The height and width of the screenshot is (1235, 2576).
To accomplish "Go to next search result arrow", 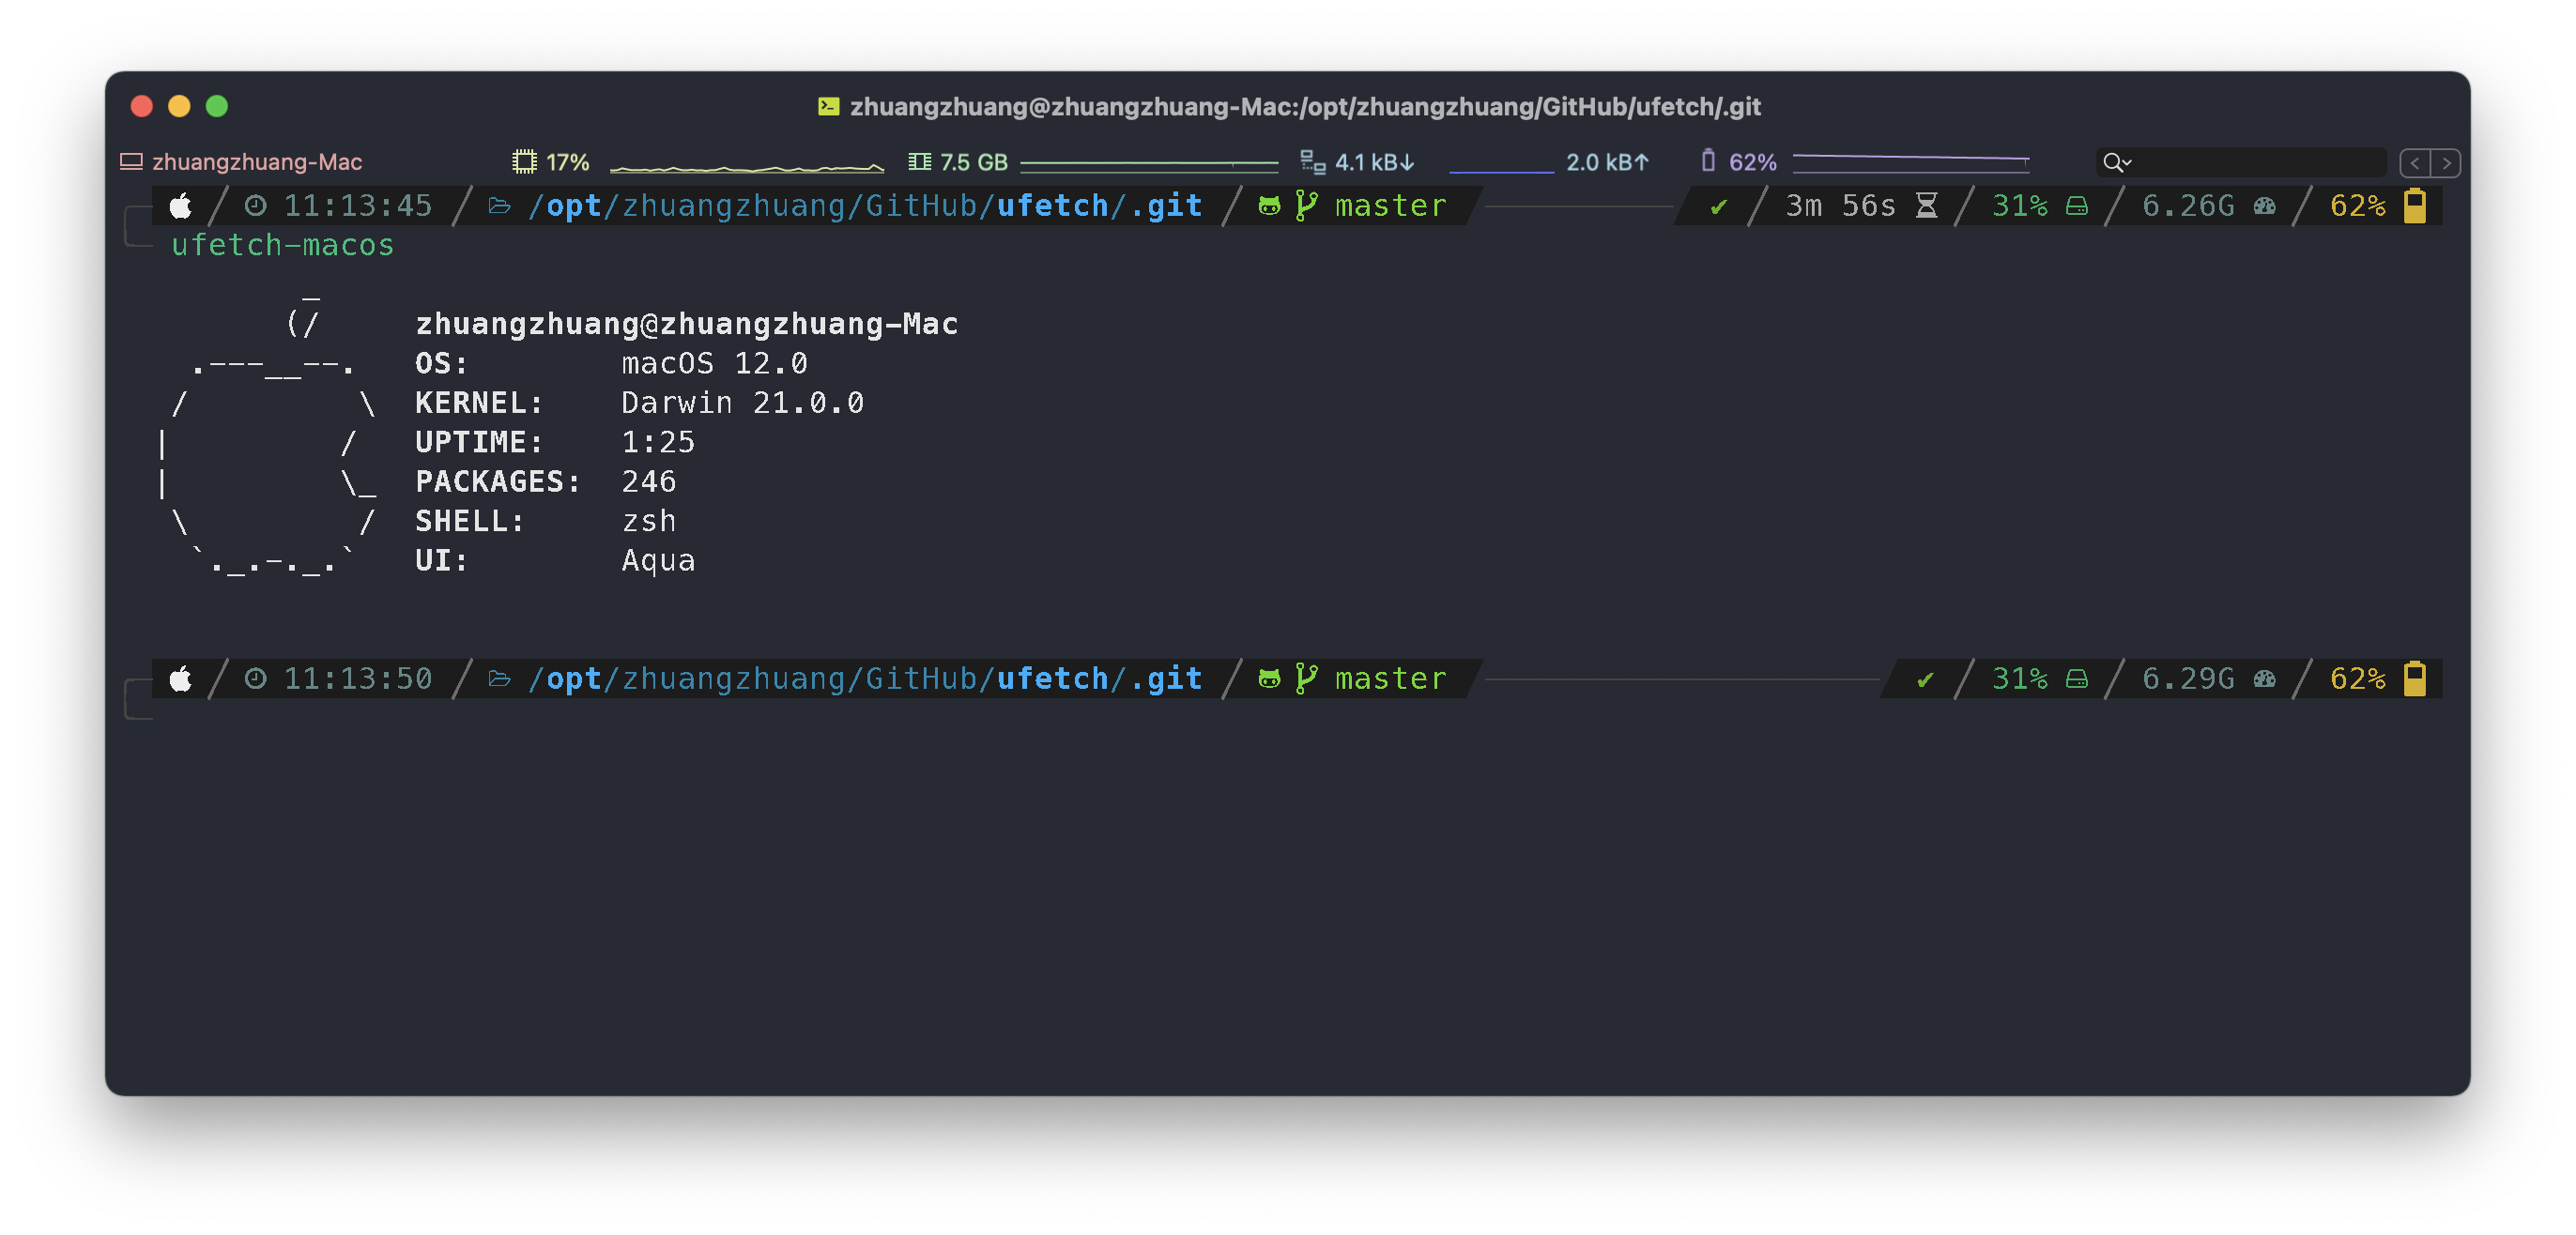I will tap(2446, 163).
